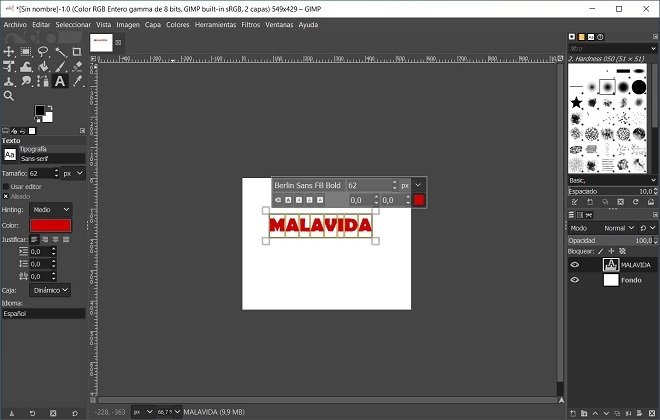This screenshot has height=420, width=660.
Task: Select the Smudge tool
Action: coord(26,81)
